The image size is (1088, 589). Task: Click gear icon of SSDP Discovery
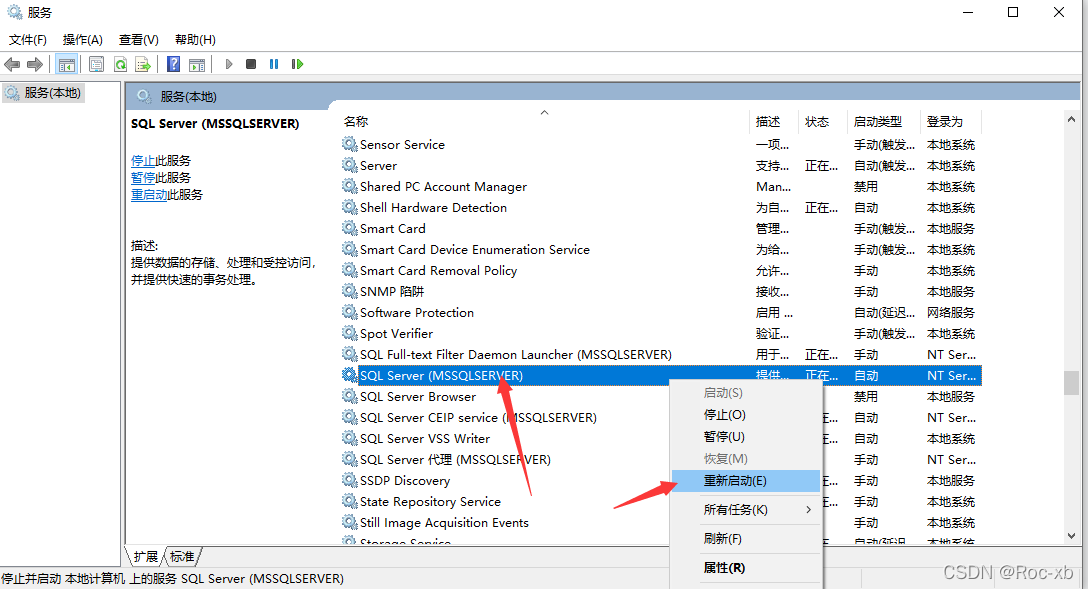[x=349, y=480]
